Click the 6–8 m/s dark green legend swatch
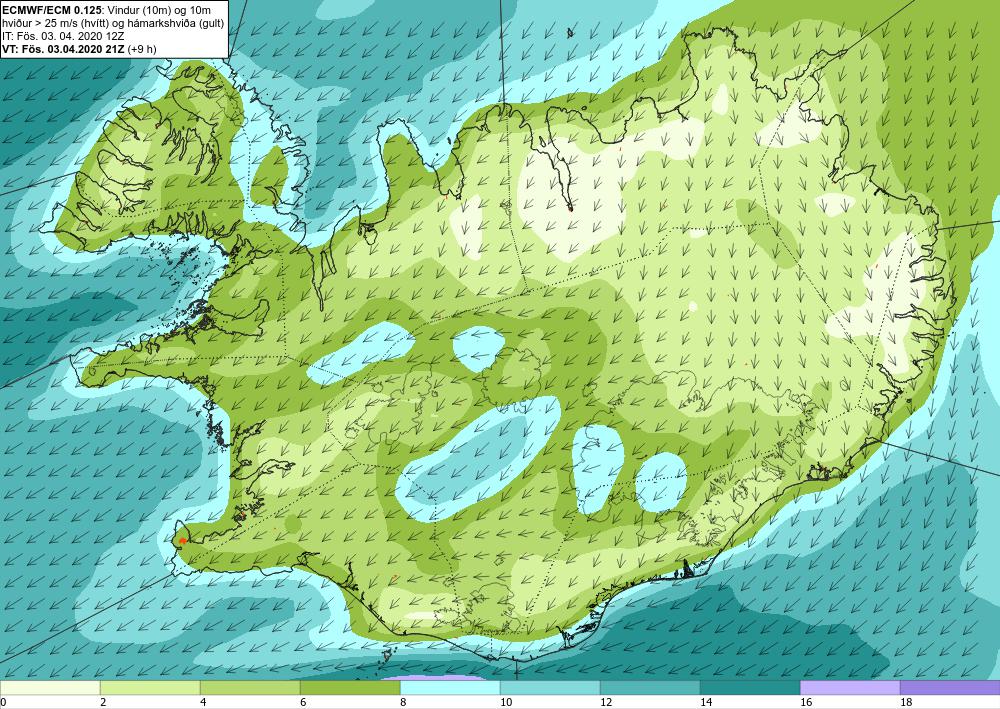Image resolution: width=1000 pixels, height=709 pixels. pos(350,688)
